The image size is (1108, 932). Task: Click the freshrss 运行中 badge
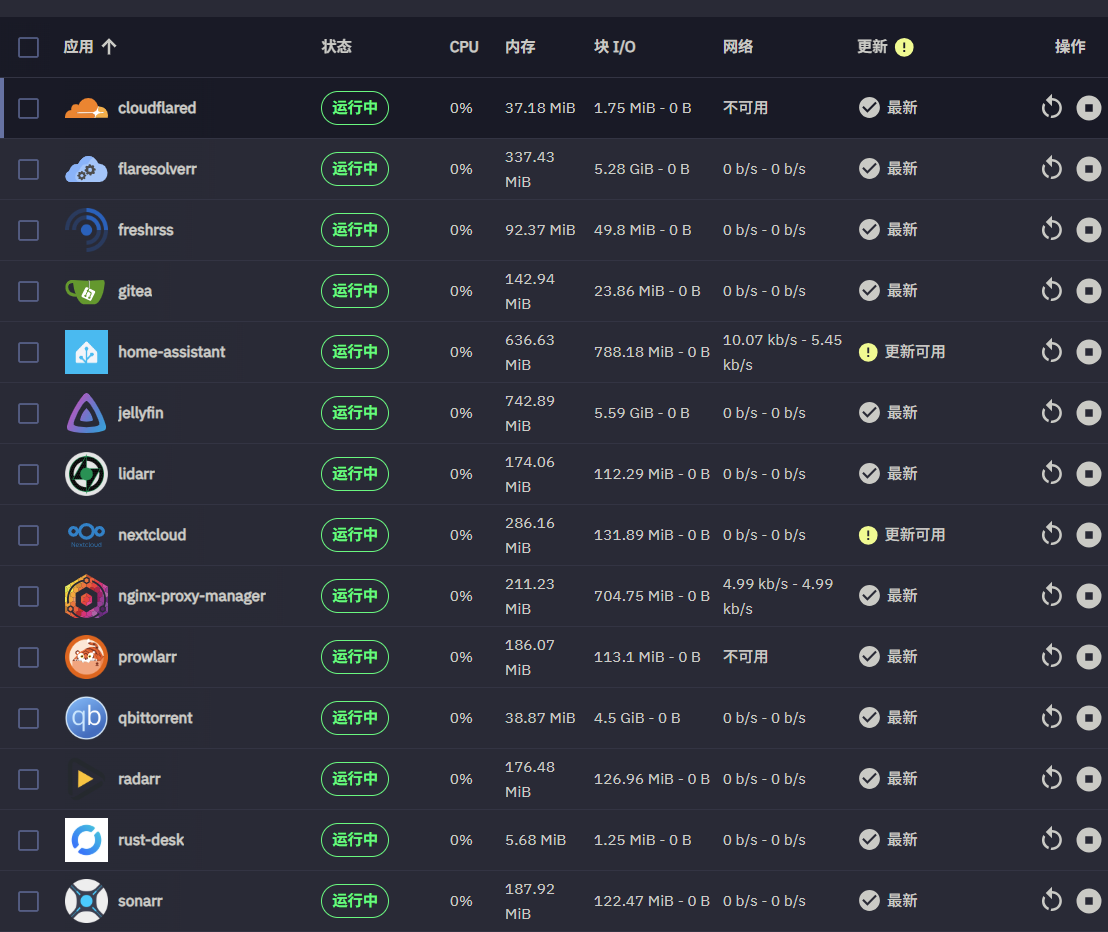355,230
